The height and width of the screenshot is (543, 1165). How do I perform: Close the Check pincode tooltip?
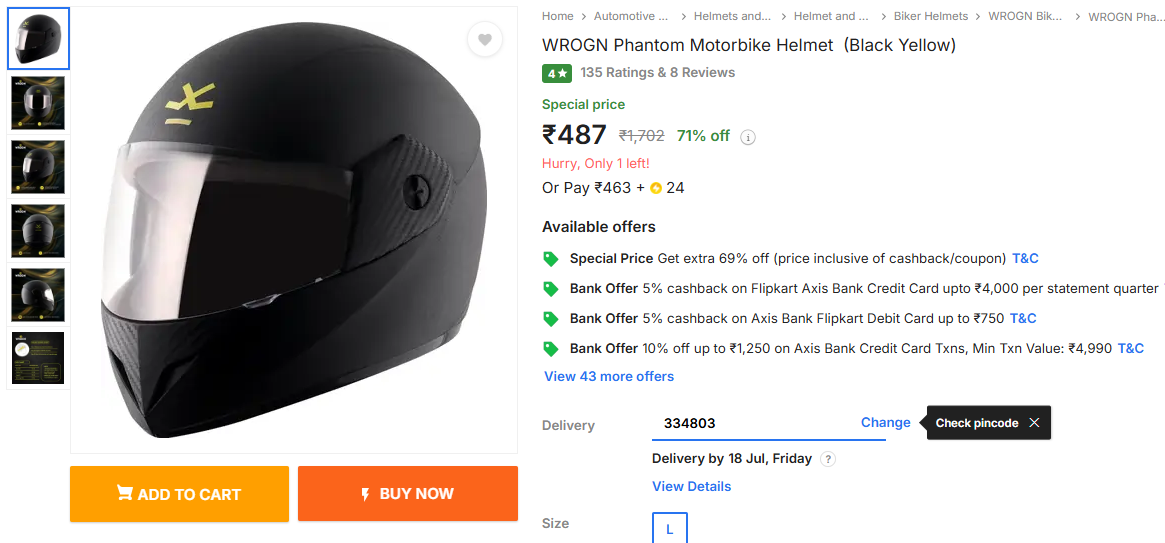point(1034,423)
